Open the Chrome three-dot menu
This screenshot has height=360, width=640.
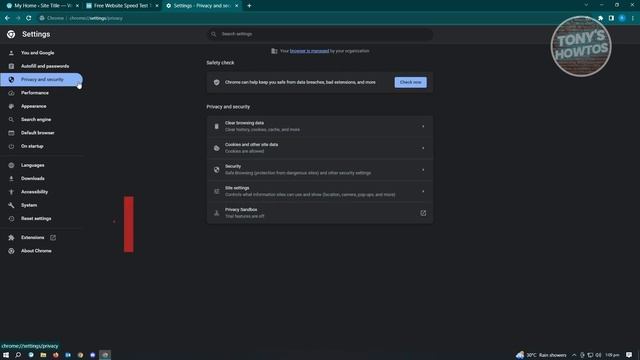click(633, 18)
